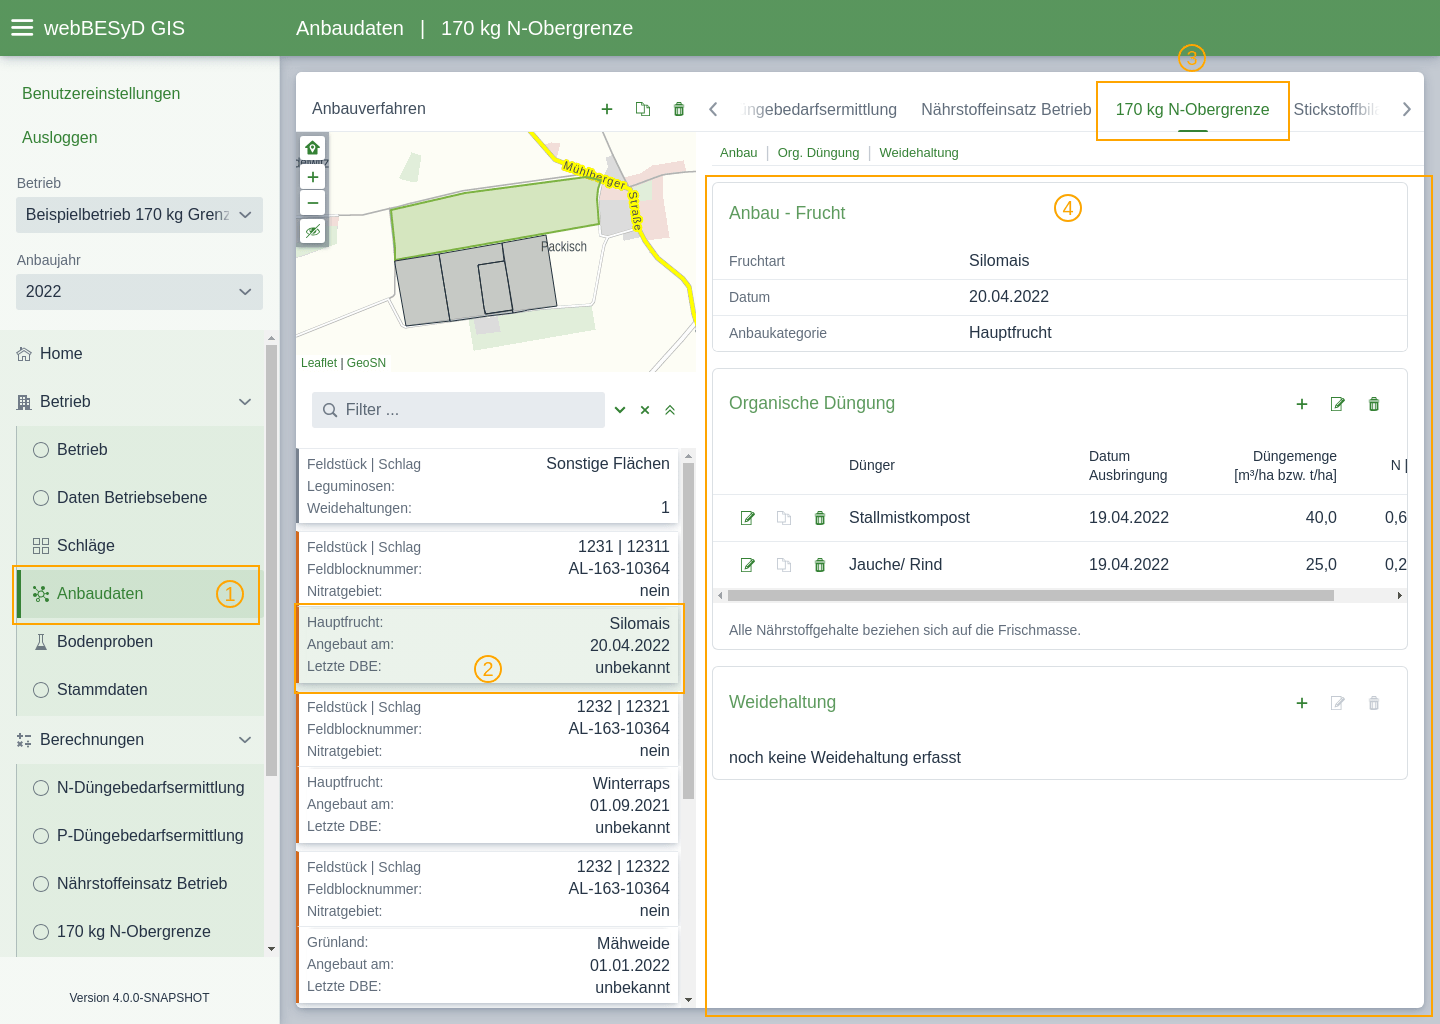Open Benutzereinstellungen link
The height and width of the screenshot is (1024, 1440).
click(101, 94)
